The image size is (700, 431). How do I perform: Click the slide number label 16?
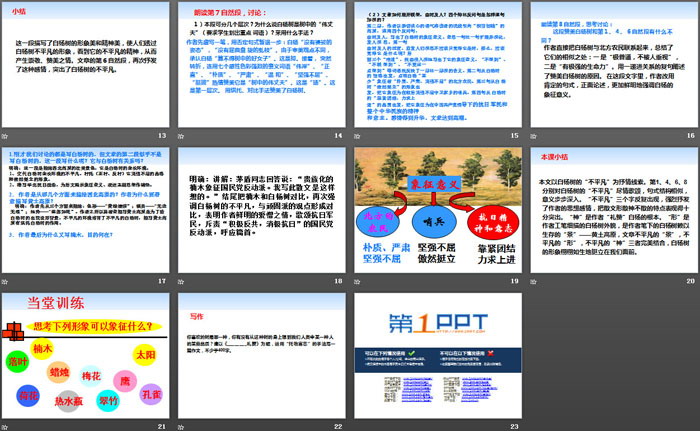tap(691, 135)
